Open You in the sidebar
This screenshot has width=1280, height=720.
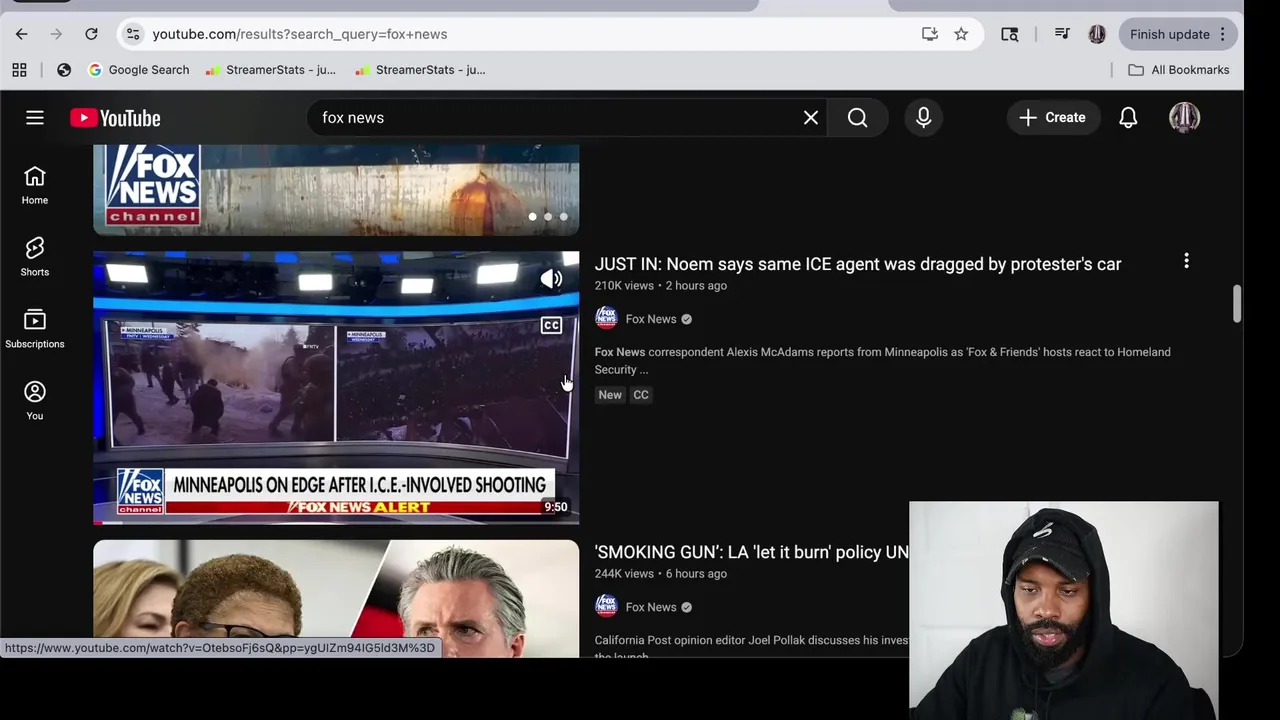[35, 401]
